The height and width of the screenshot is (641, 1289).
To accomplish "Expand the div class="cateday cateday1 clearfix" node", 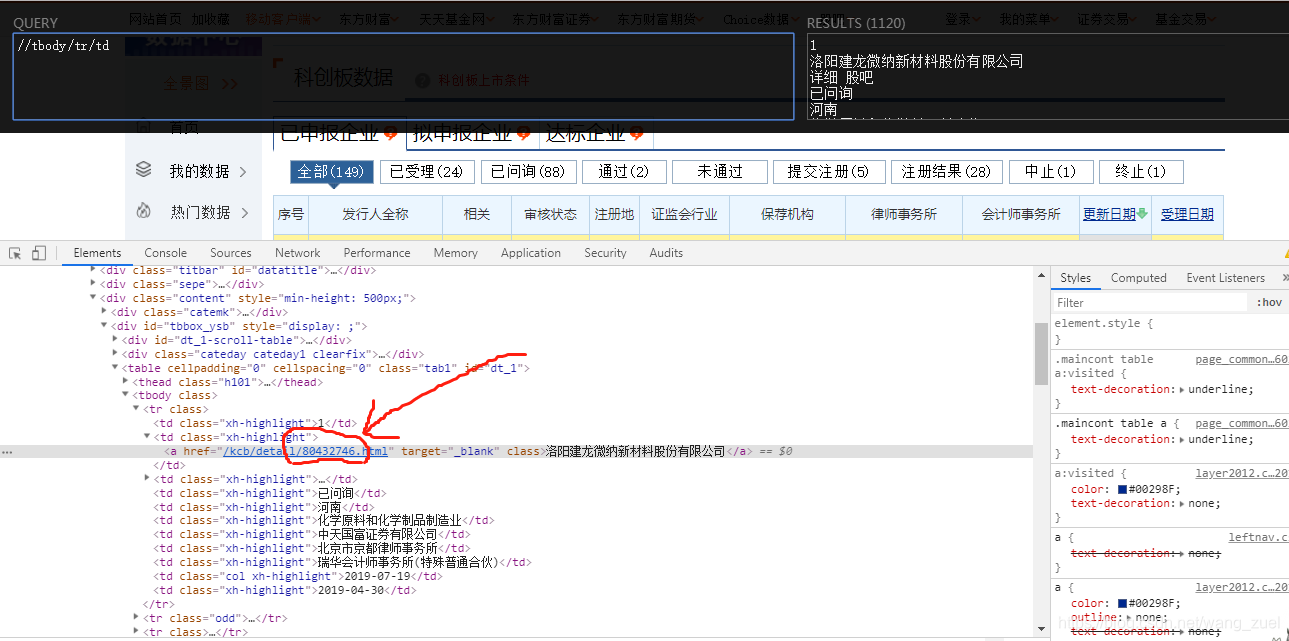I will pyautogui.click(x=115, y=354).
